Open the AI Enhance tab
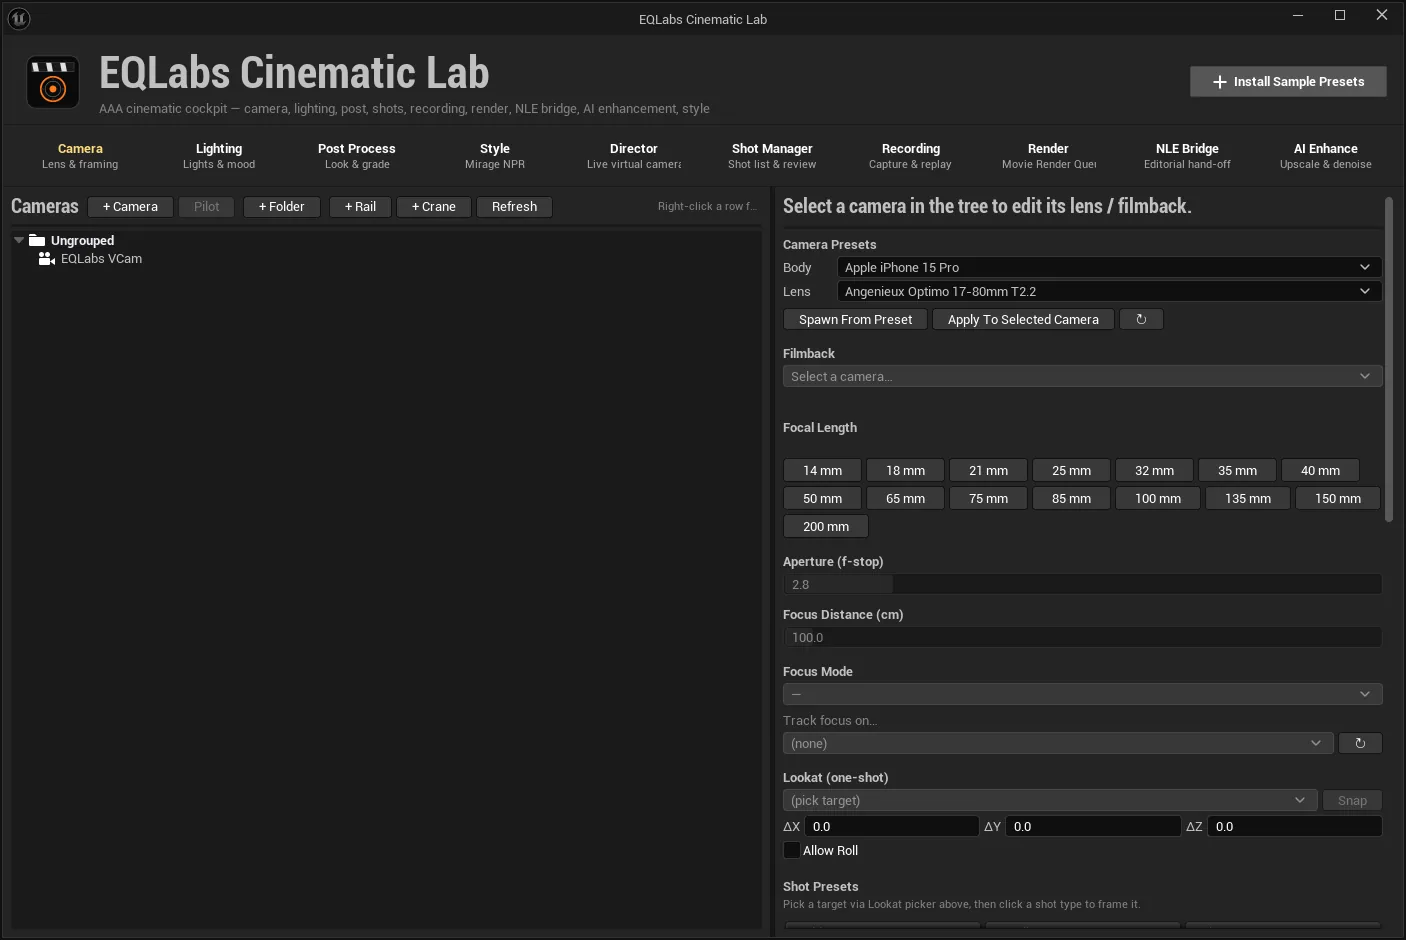 point(1326,156)
